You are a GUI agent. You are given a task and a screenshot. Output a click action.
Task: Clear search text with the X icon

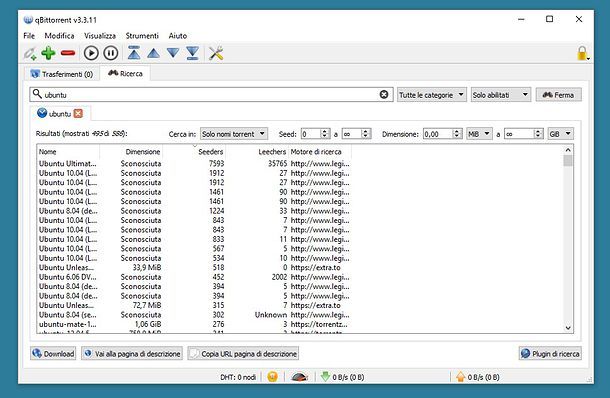coord(384,95)
